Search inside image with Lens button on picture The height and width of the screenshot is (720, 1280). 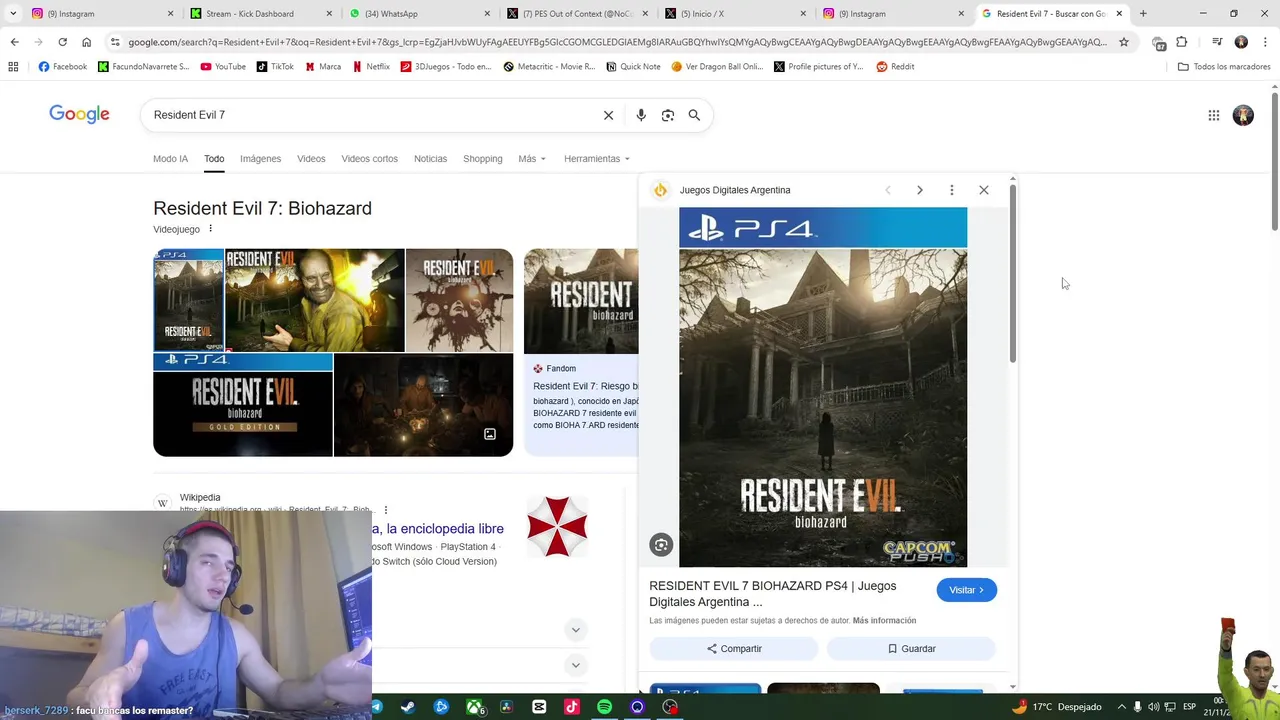tap(661, 545)
